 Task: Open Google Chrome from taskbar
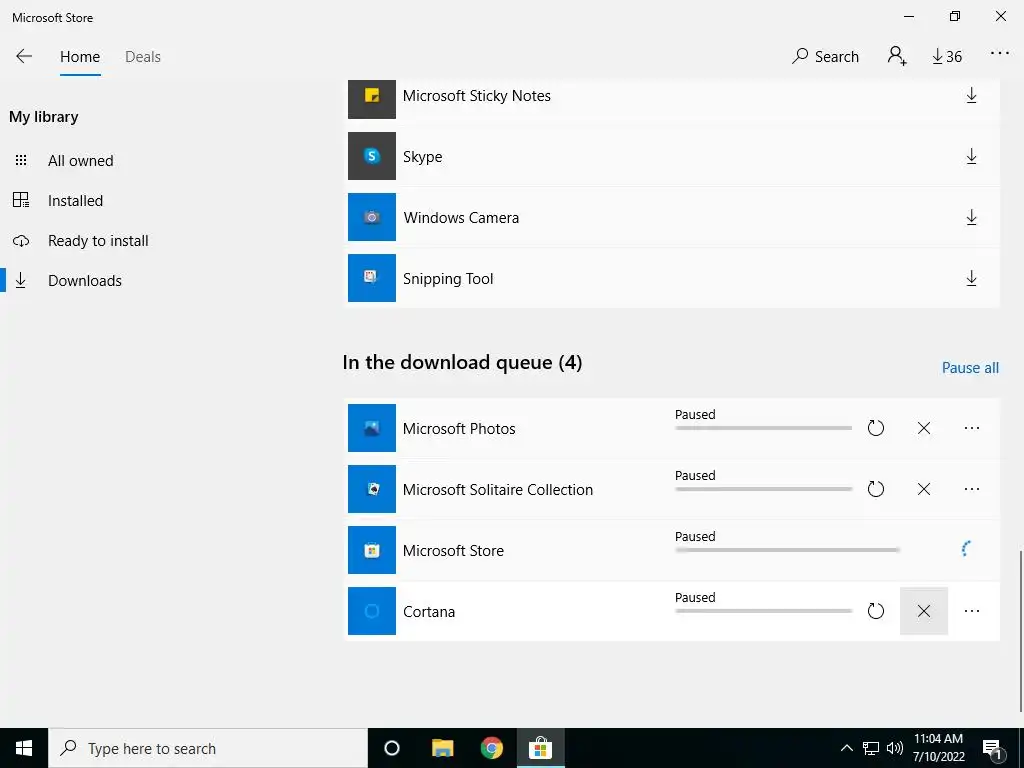tap(492, 748)
